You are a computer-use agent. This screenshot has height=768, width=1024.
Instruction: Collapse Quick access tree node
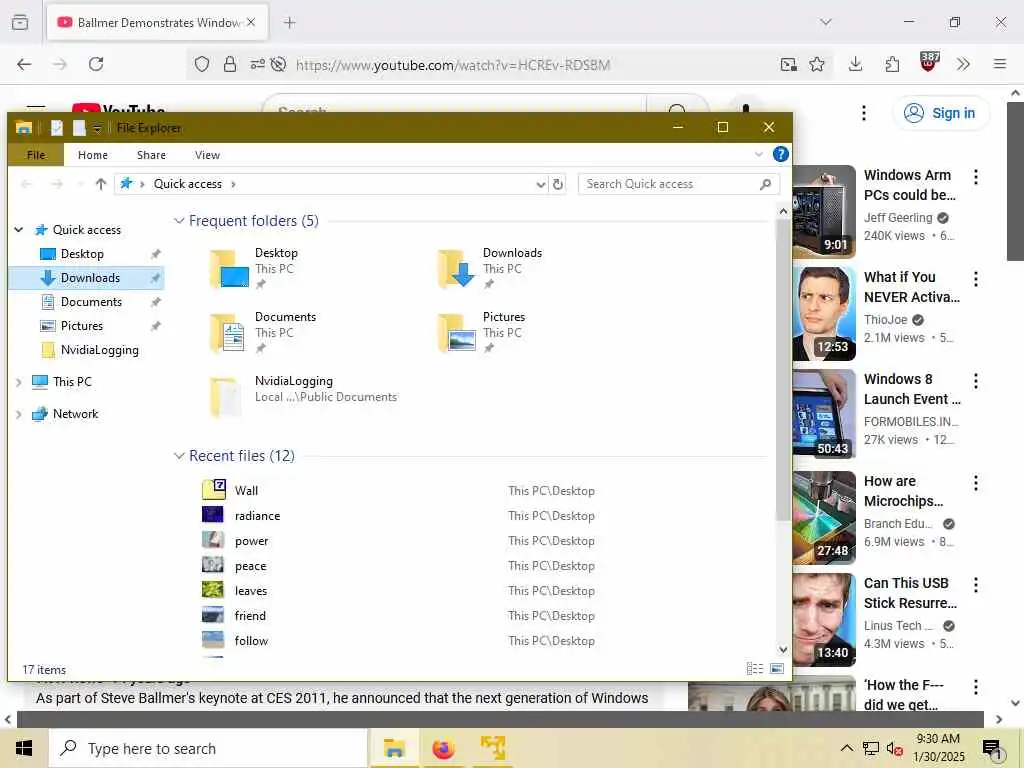pos(19,230)
